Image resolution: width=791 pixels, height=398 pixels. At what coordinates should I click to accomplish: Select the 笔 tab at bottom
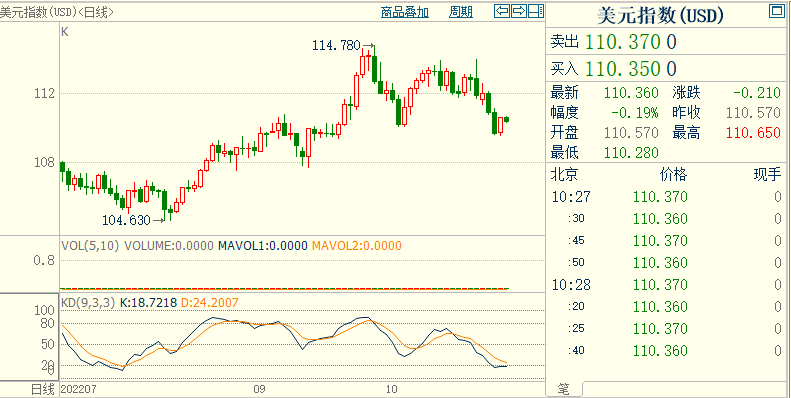(563, 389)
